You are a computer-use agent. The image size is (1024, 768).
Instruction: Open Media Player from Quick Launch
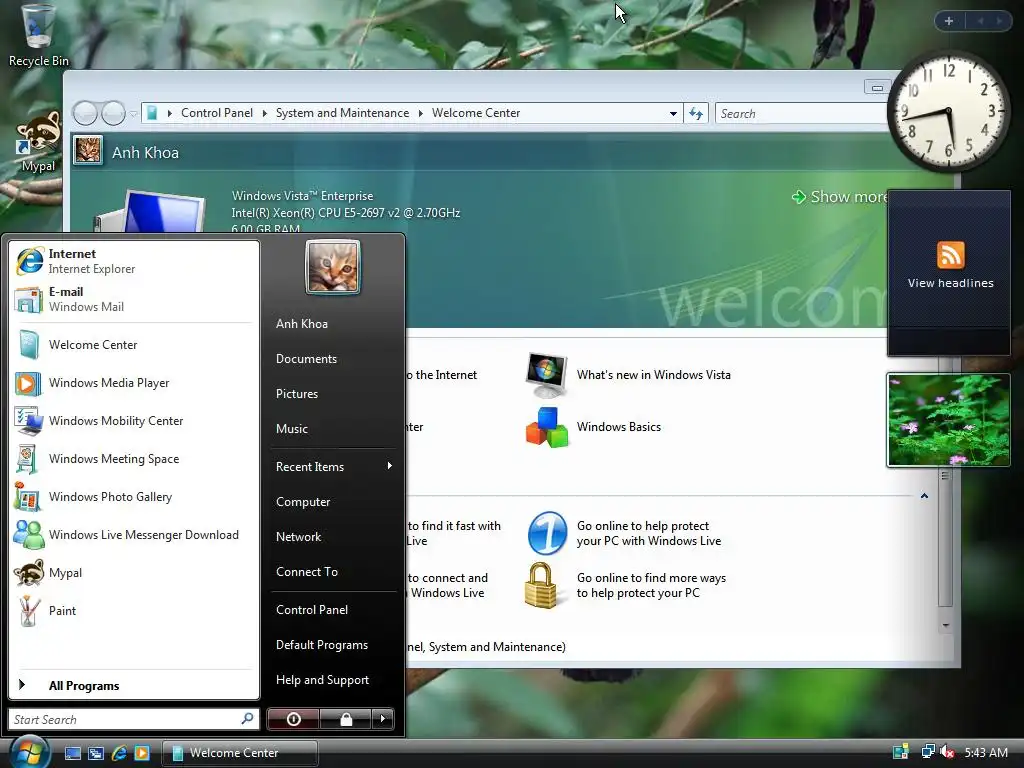point(142,753)
